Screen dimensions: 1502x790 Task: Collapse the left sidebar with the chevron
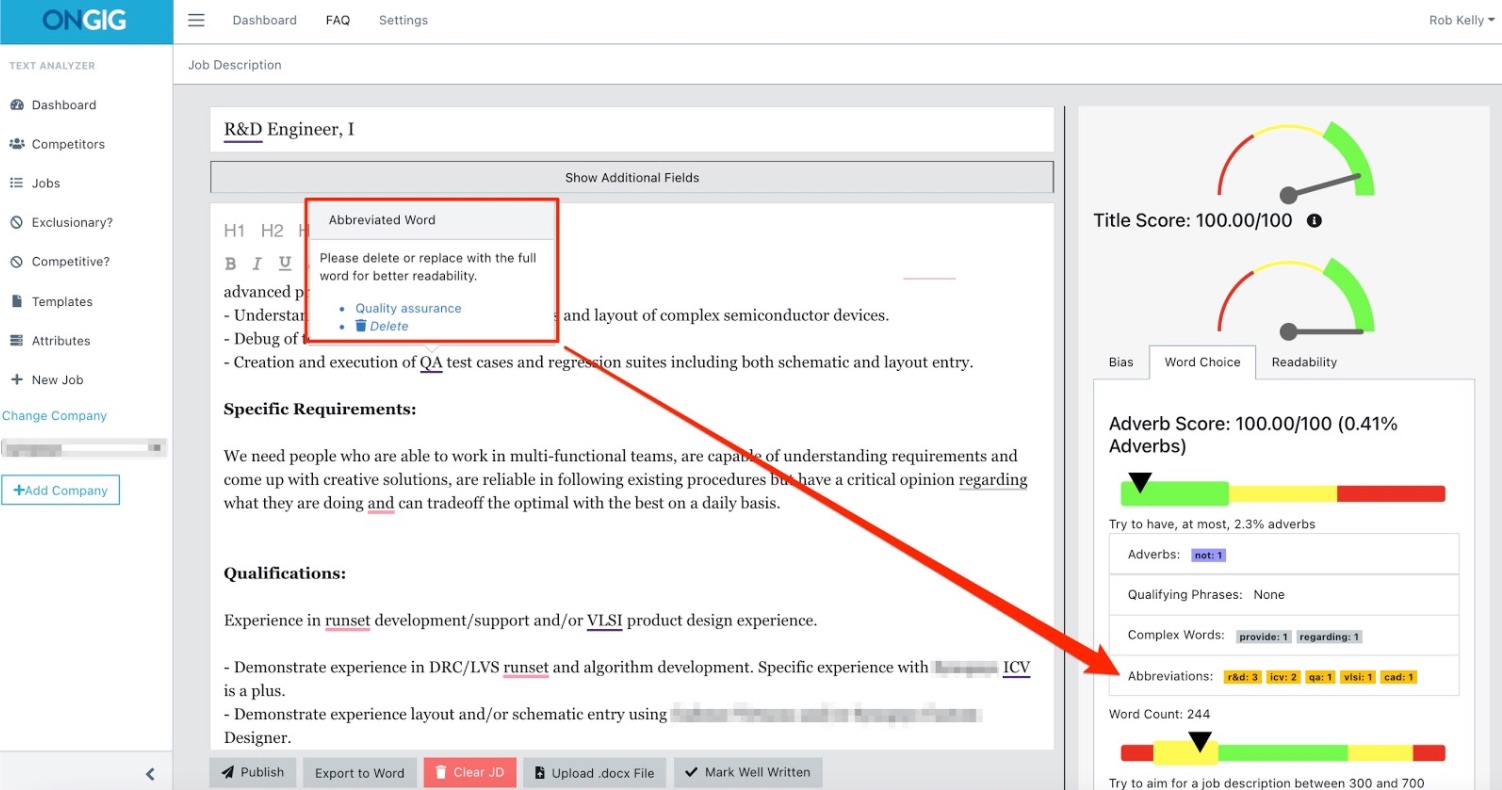[150, 773]
